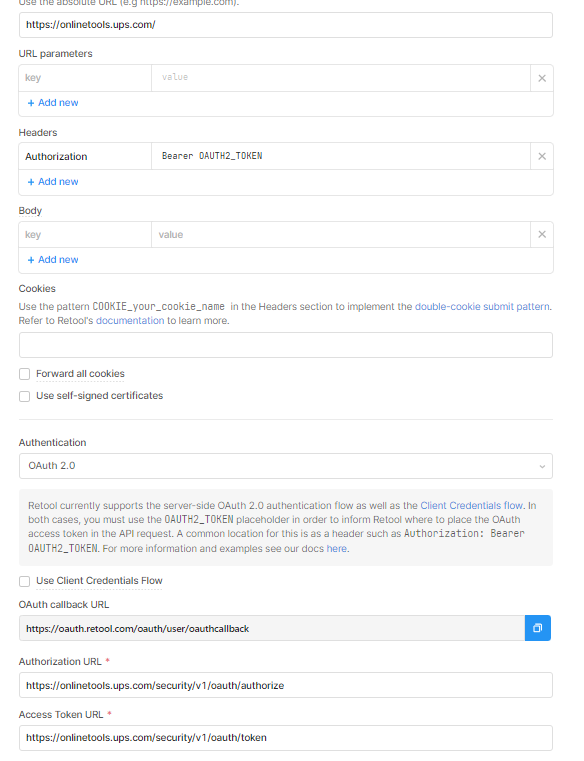Image resolution: width=584 pixels, height=761 pixels.
Task: Check Use self-signed certificates
Action: [x=24, y=396]
